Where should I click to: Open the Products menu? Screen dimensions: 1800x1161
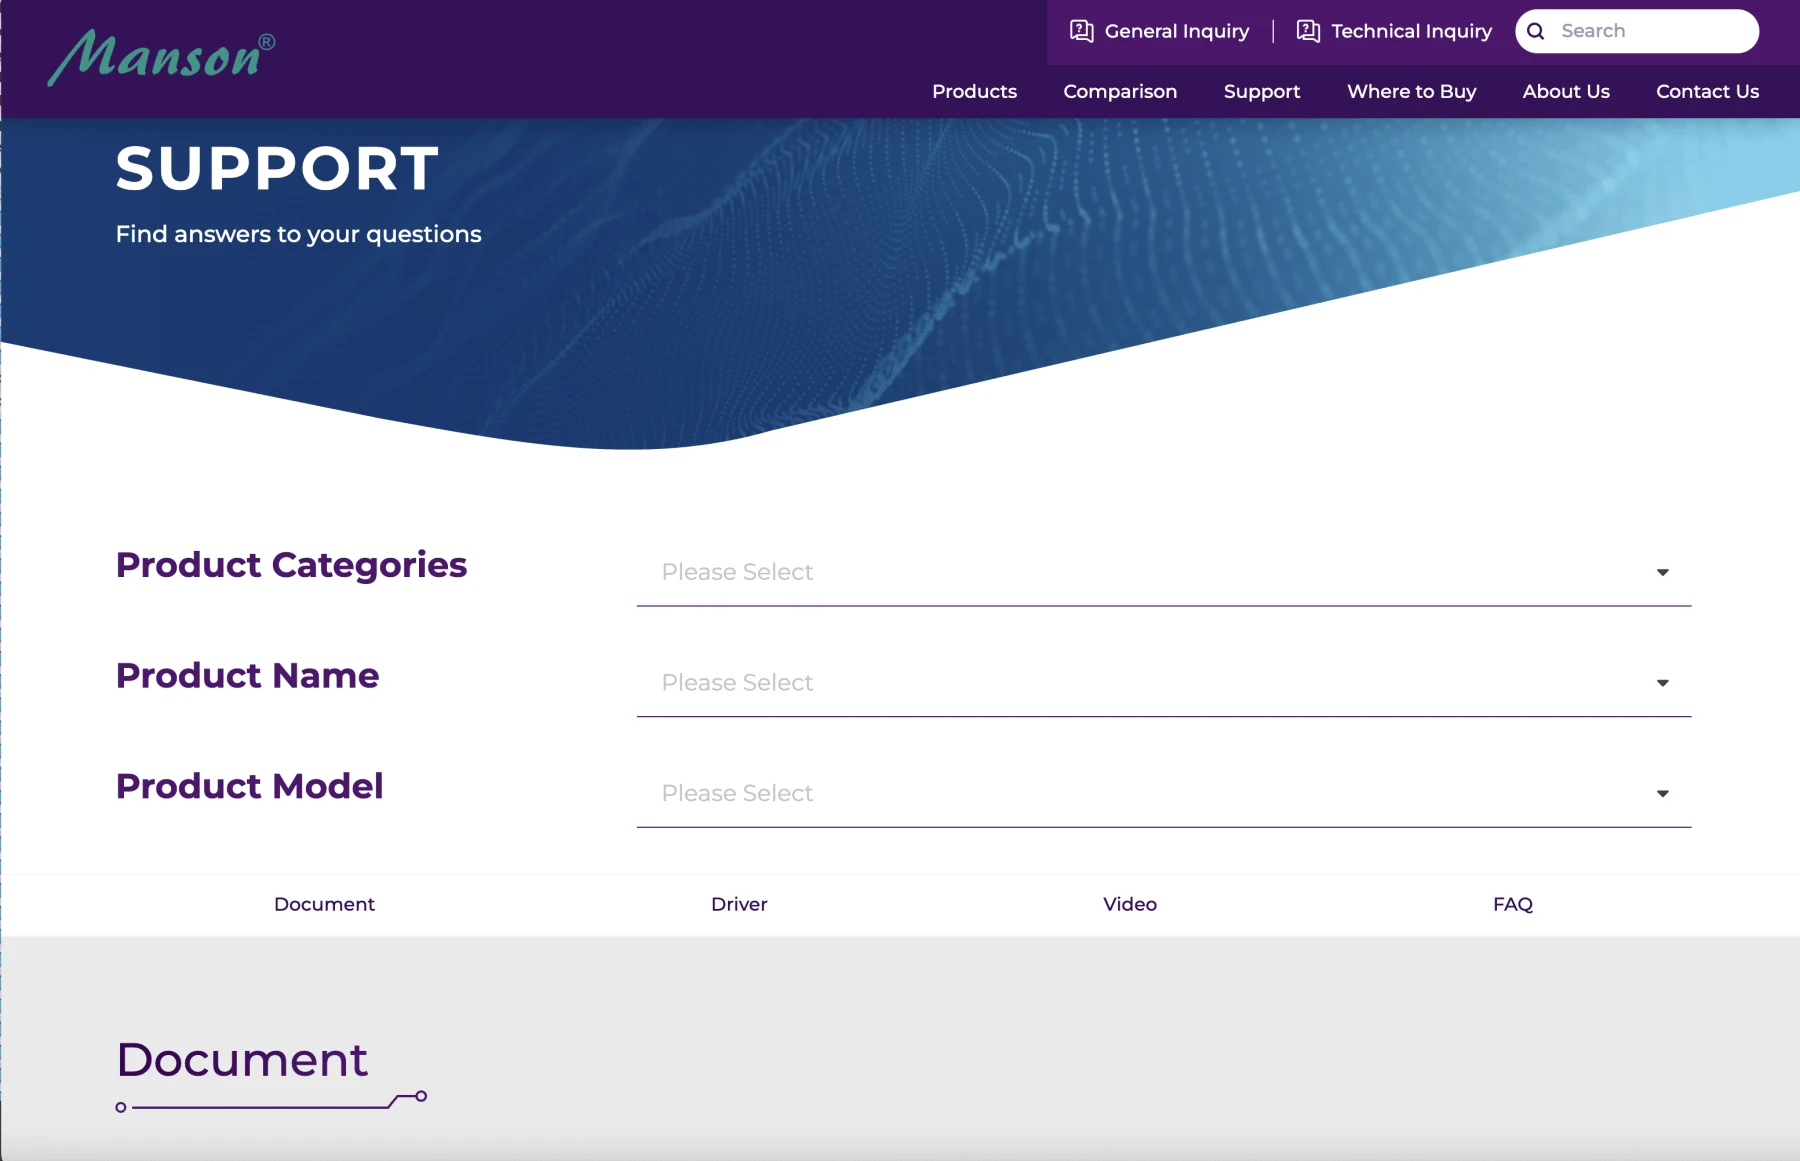pos(974,91)
